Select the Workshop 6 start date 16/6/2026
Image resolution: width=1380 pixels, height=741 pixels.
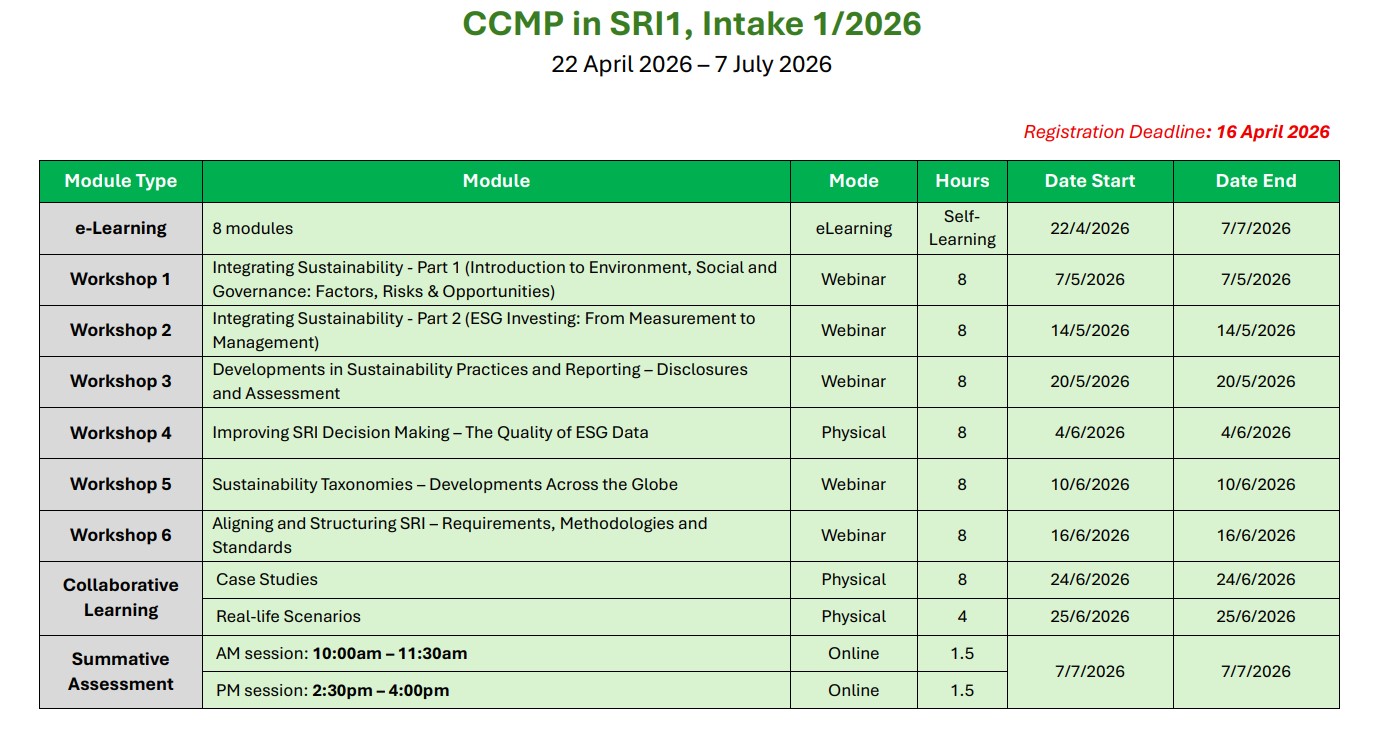[x=1089, y=535]
